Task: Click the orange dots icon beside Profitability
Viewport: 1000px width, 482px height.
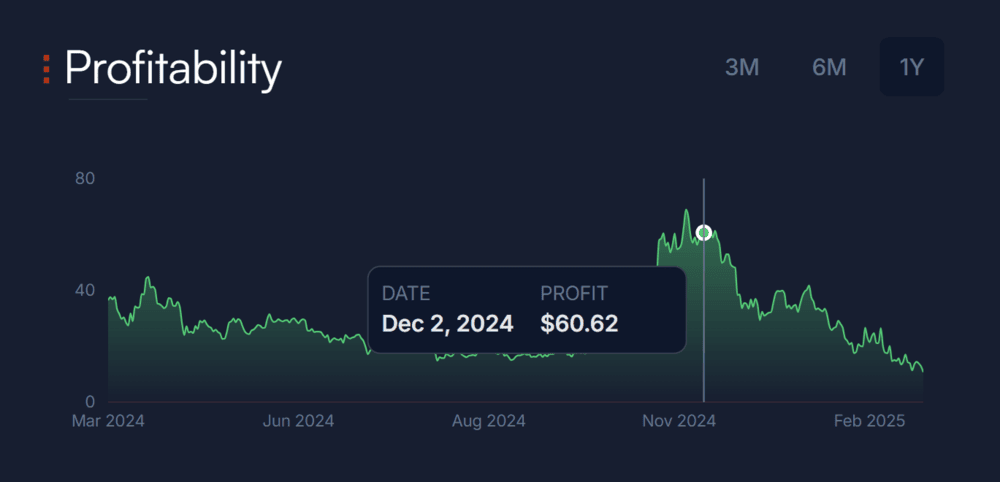Action: pyautogui.click(x=46, y=69)
